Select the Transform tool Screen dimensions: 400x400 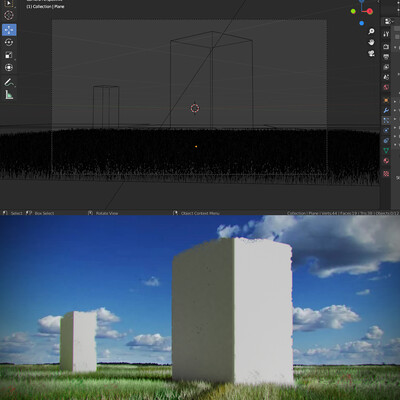click(x=9, y=68)
